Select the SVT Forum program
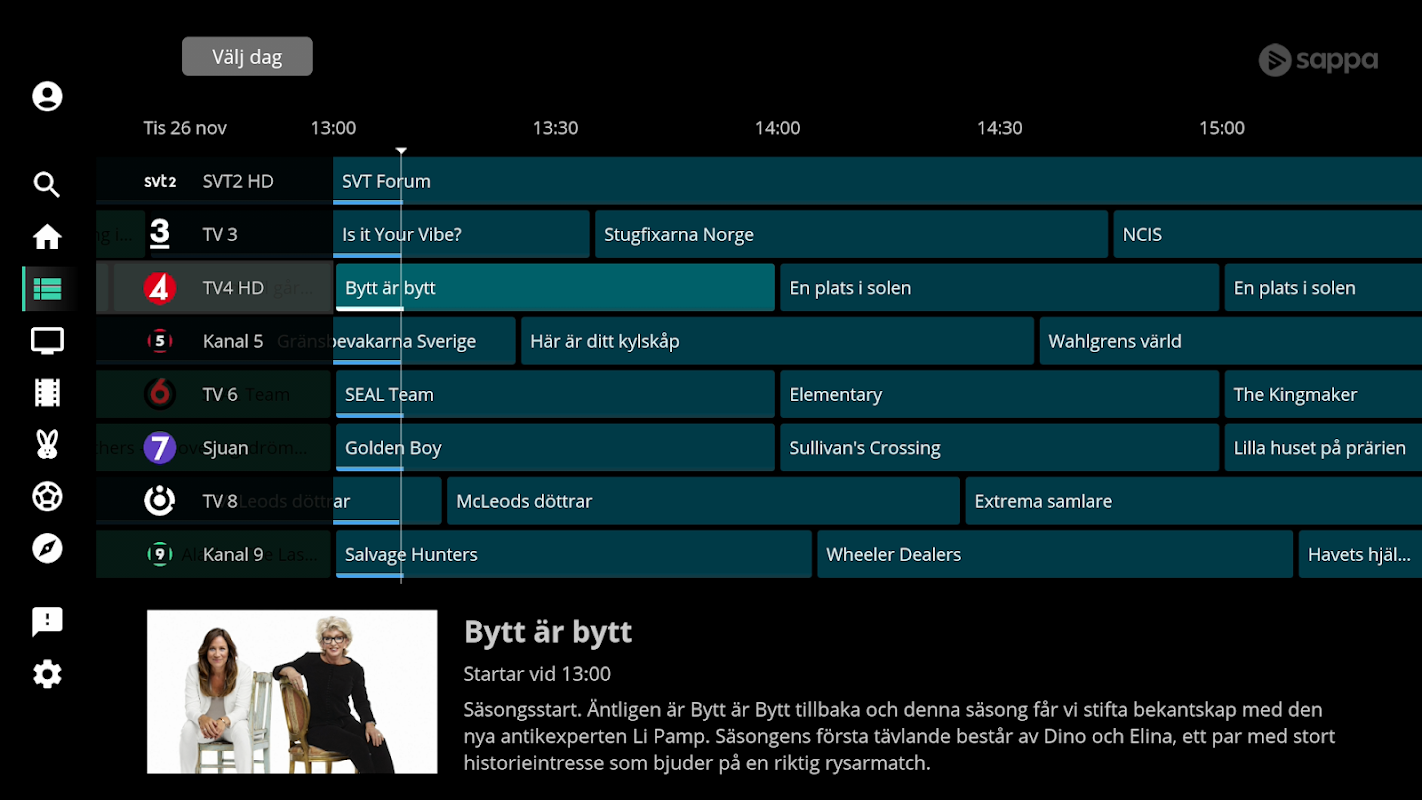 tap(877, 181)
